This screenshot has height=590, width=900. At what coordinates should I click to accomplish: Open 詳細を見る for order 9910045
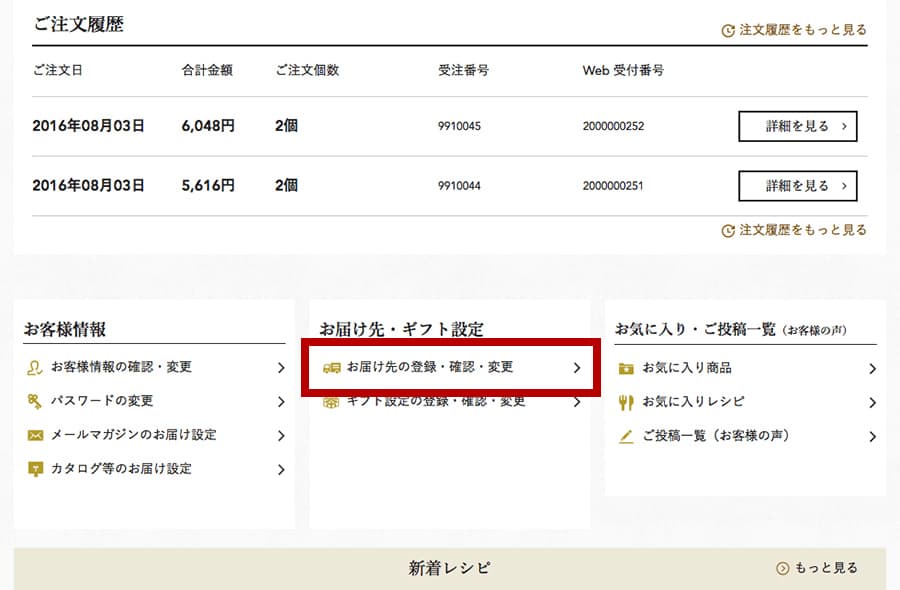797,126
